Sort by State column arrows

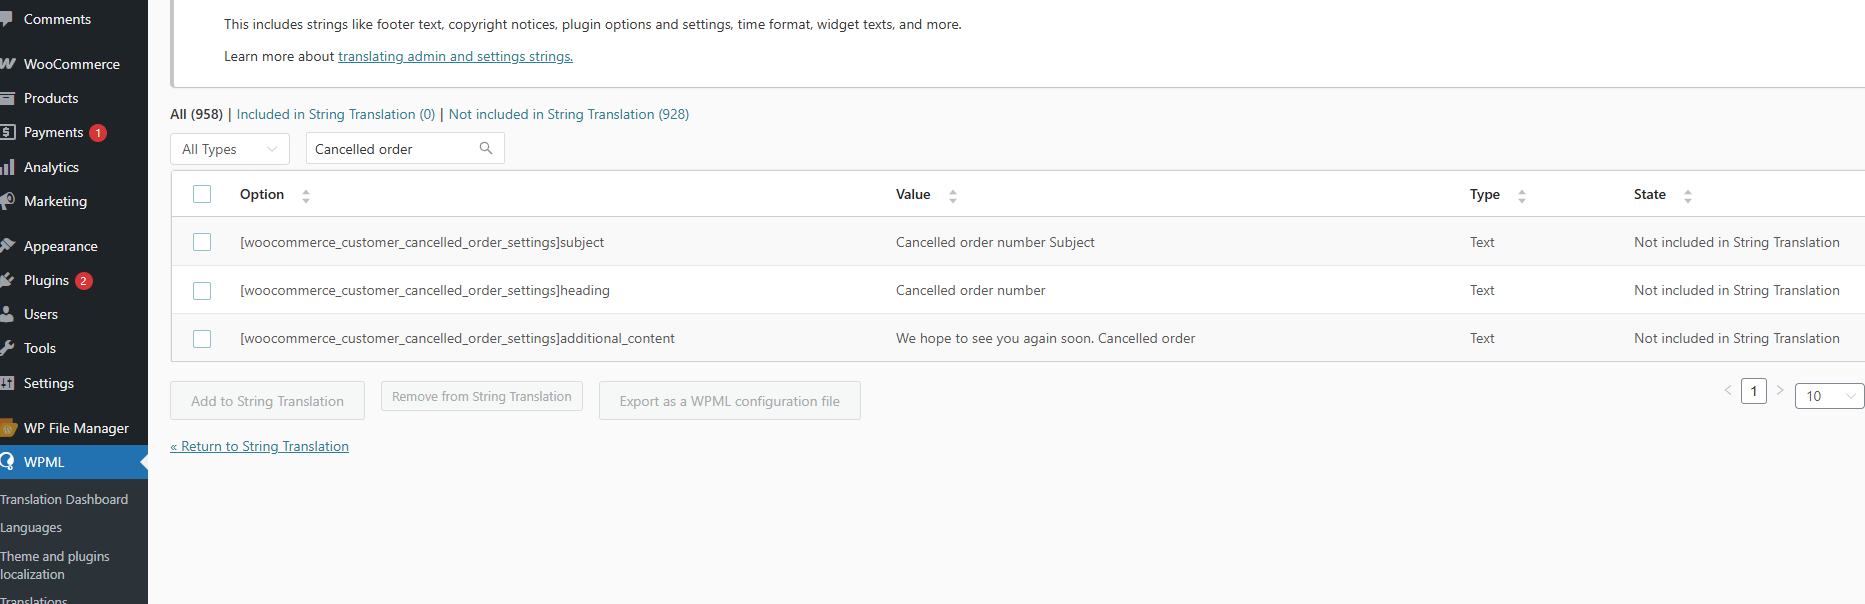tap(1688, 196)
